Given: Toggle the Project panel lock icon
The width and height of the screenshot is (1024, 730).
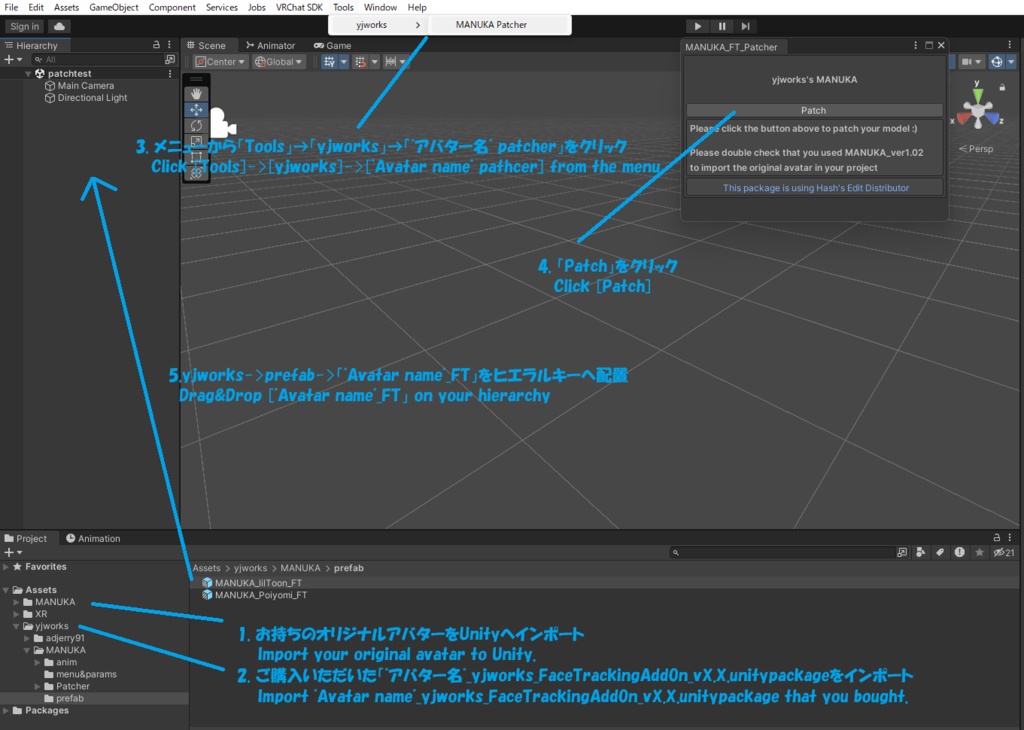Looking at the screenshot, I should [997, 537].
